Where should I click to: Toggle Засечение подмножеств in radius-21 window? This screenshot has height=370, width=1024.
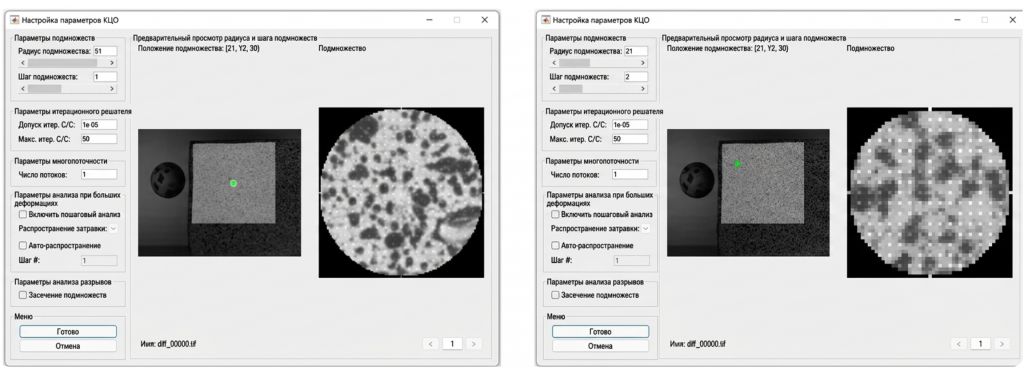pyautogui.click(x=555, y=295)
